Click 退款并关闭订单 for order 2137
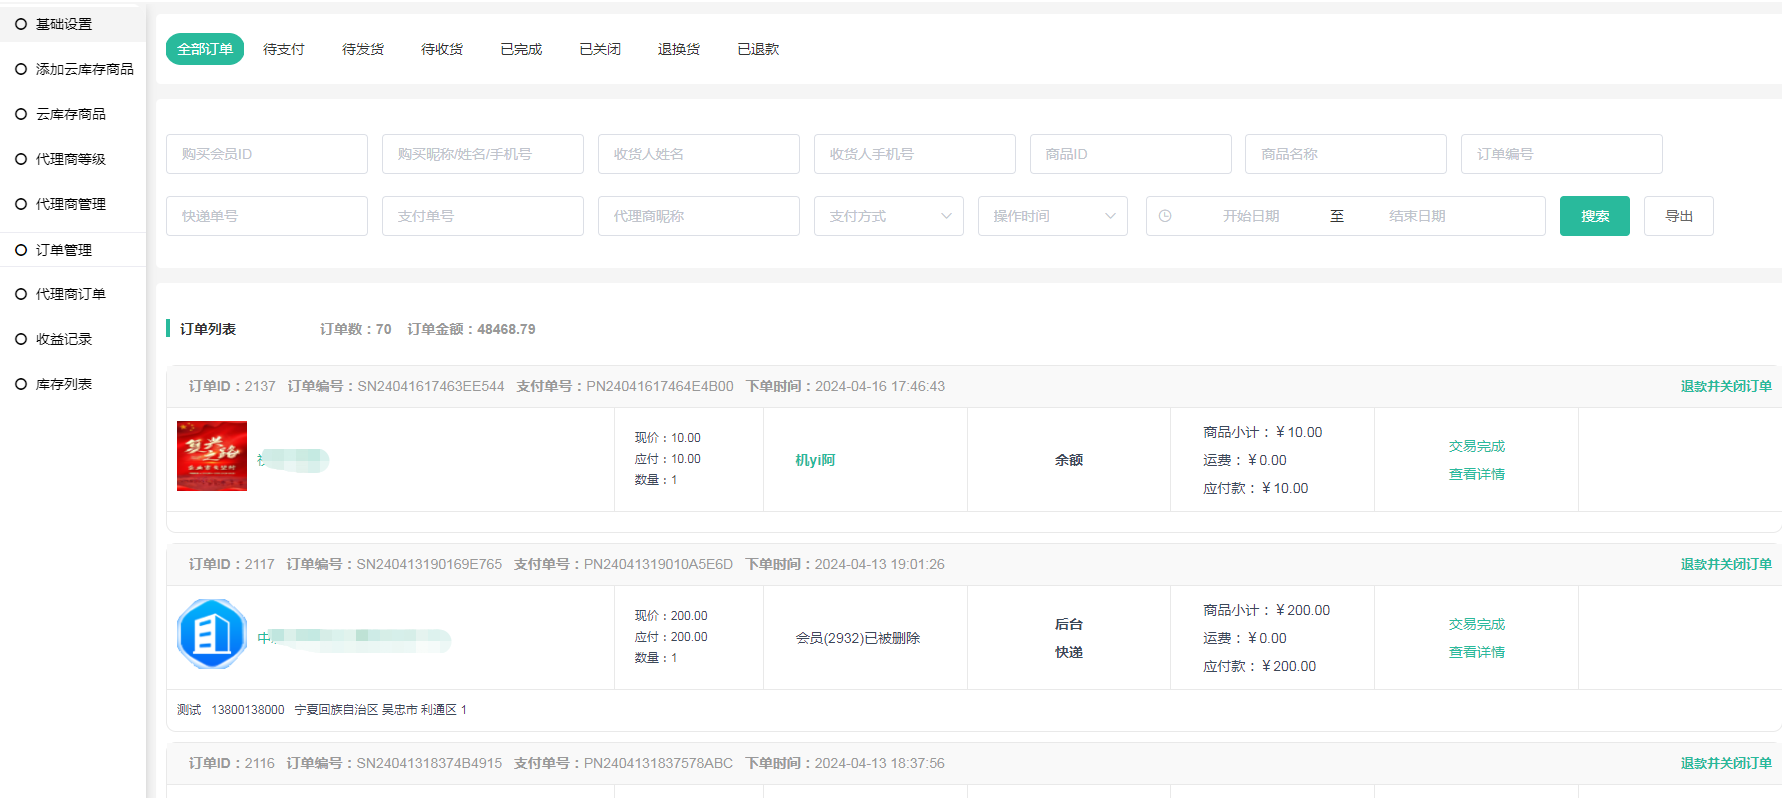The height and width of the screenshot is (798, 1782). (x=1725, y=386)
